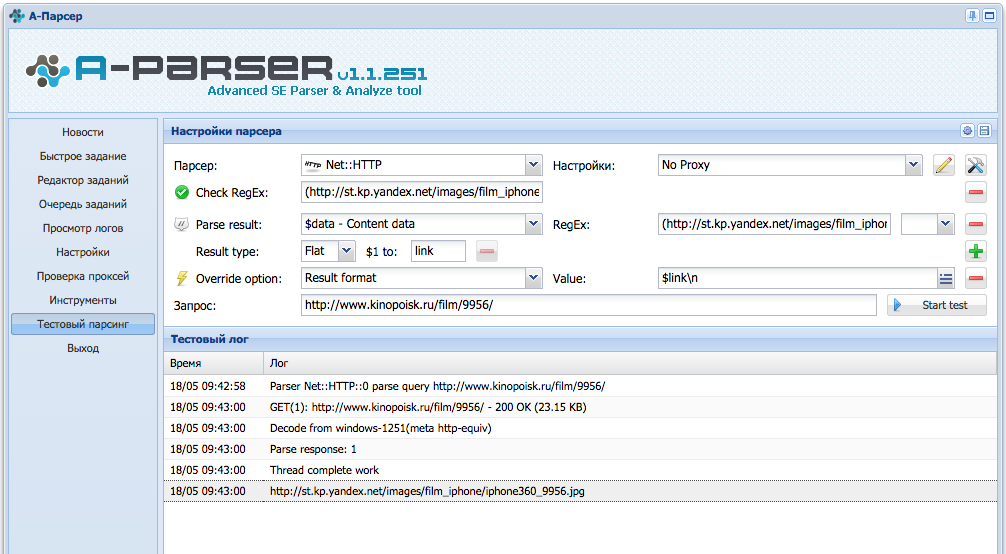Viewport: 1006px width, 554px height.
Task: Open Инструменты sidebar item
Action: click(x=83, y=300)
